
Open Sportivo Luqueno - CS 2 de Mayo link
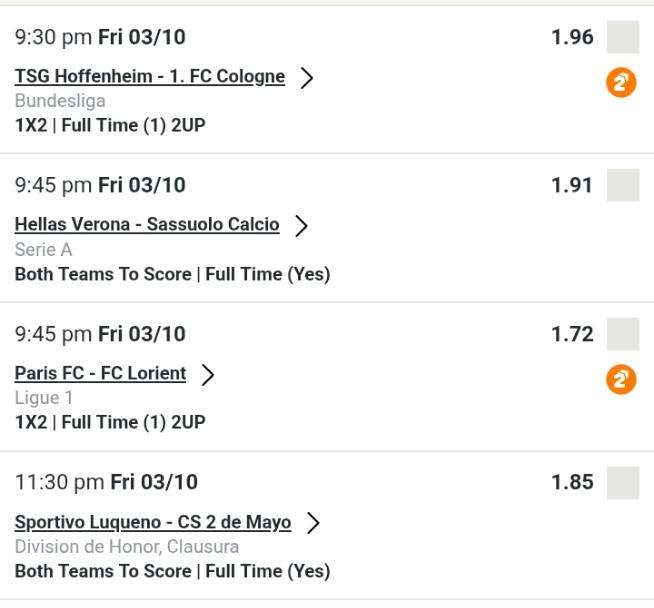click(153, 522)
